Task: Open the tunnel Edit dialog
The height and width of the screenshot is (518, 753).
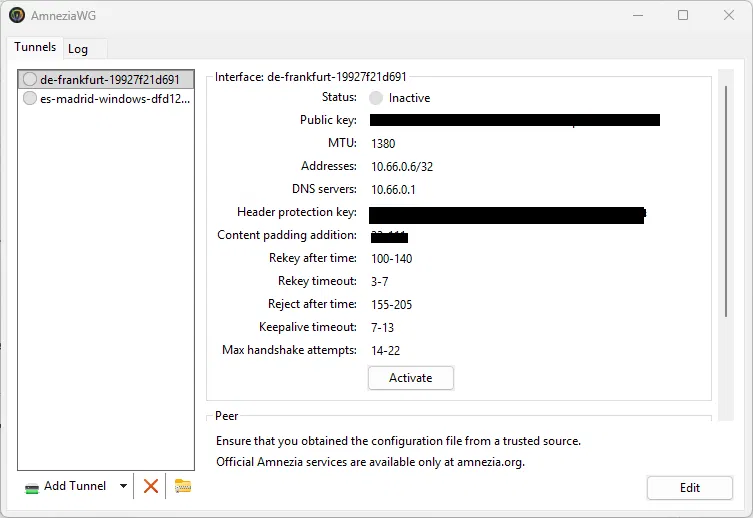Action: click(690, 488)
